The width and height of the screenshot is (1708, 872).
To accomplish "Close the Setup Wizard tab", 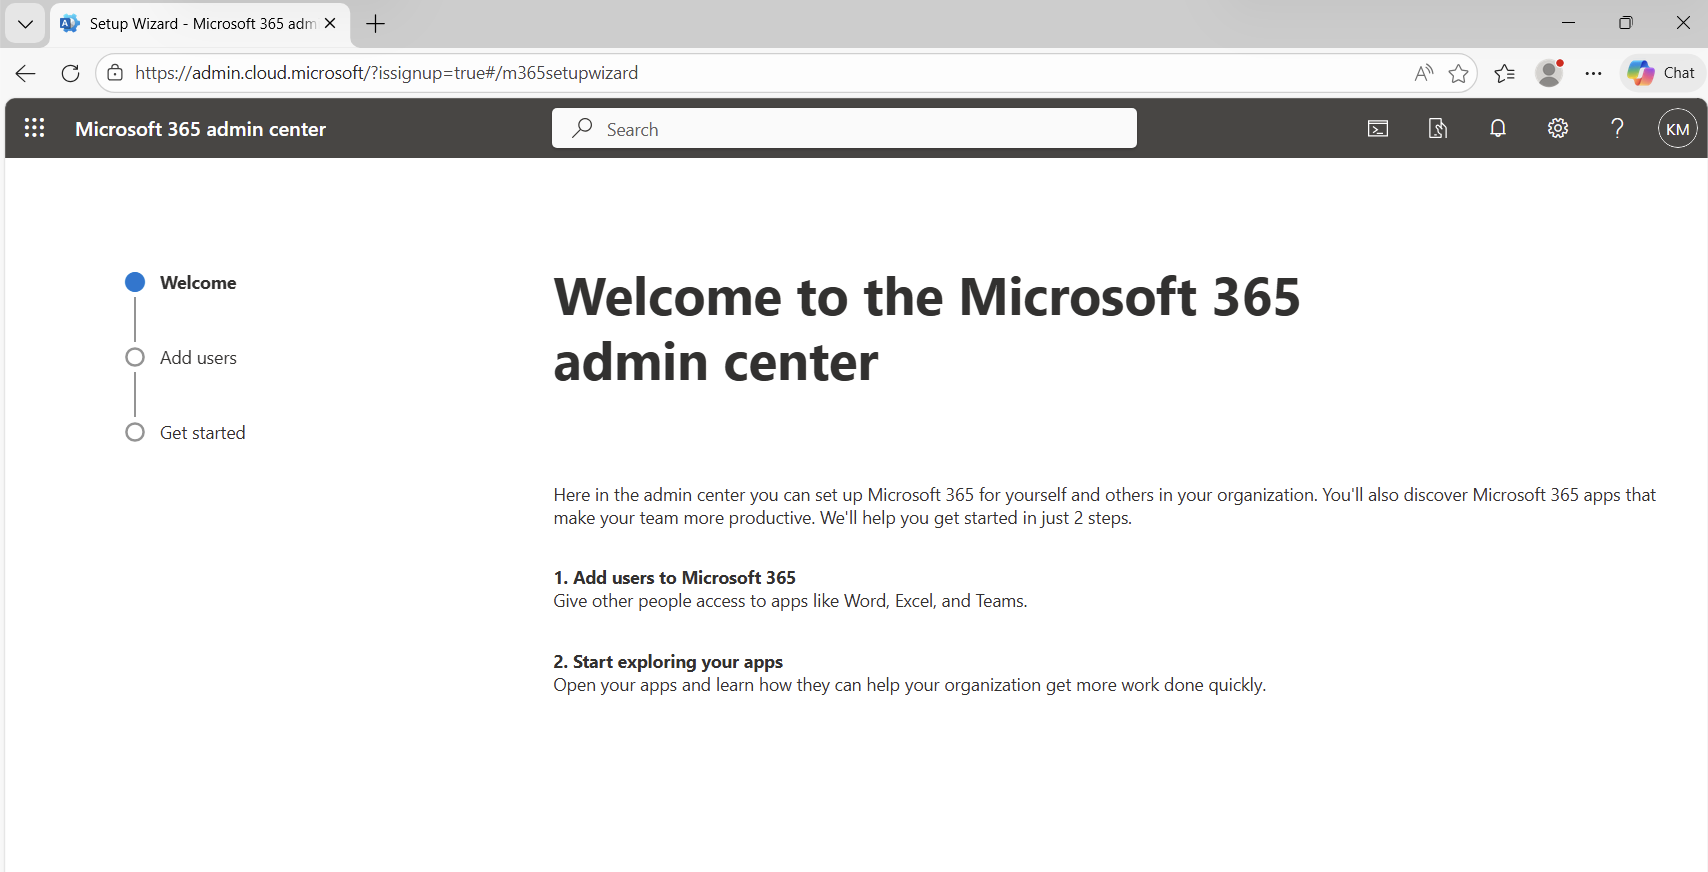I will point(330,23).
